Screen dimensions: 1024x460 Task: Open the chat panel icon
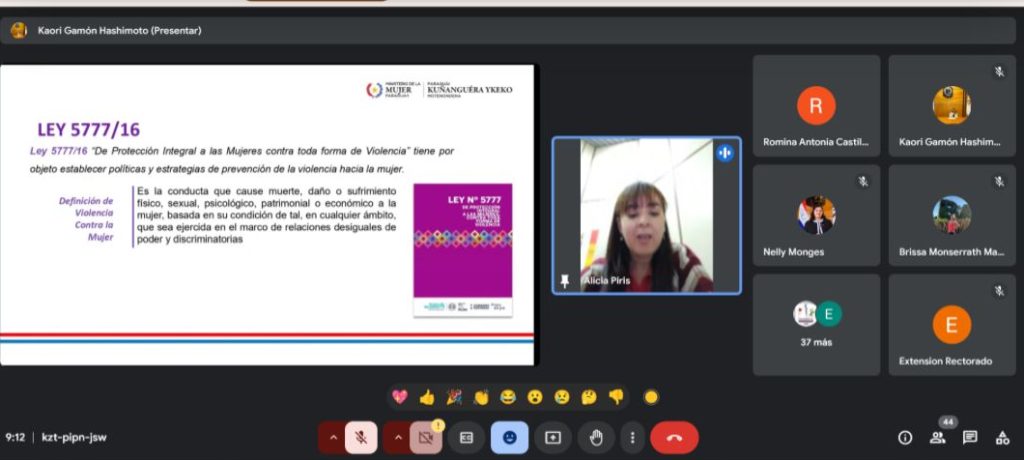pos(970,437)
